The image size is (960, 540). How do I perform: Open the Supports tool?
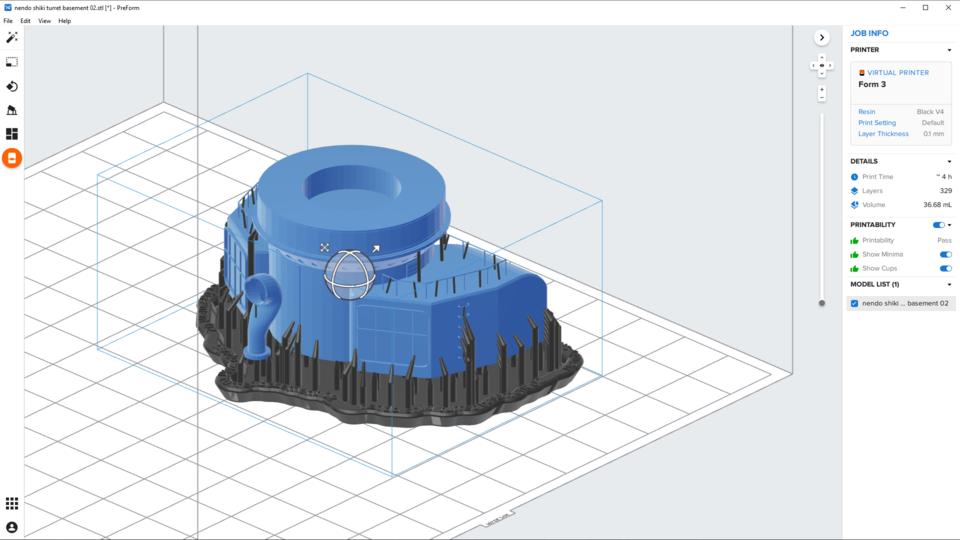click(12, 110)
